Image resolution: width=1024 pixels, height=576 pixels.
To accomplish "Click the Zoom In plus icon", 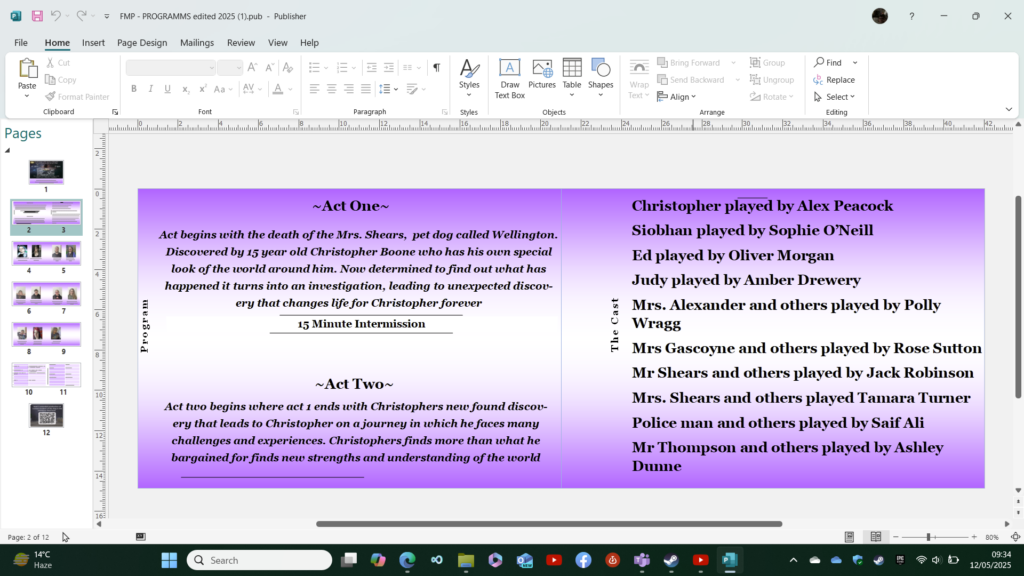I will [x=974, y=537].
